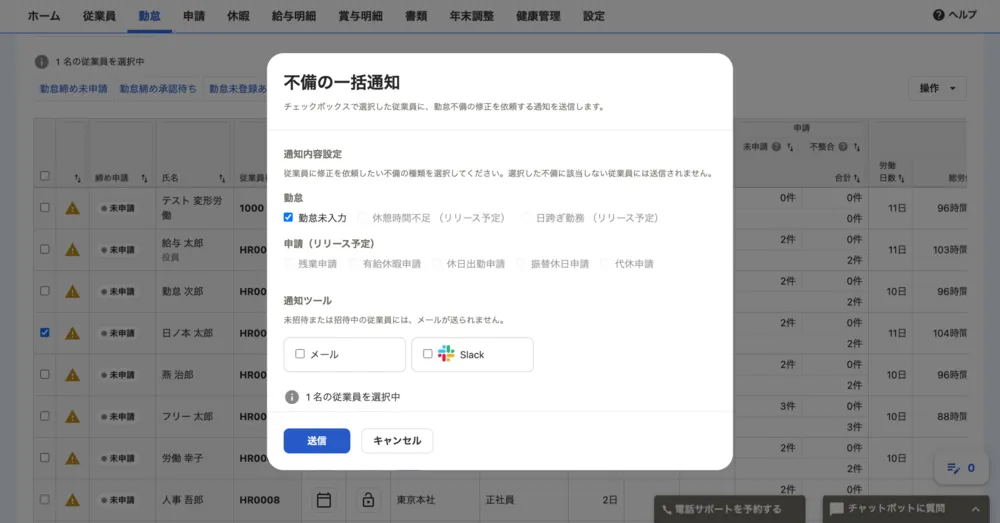Sort by the 合計 column arrows
The height and width of the screenshot is (523, 1000).
(x=857, y=178)
